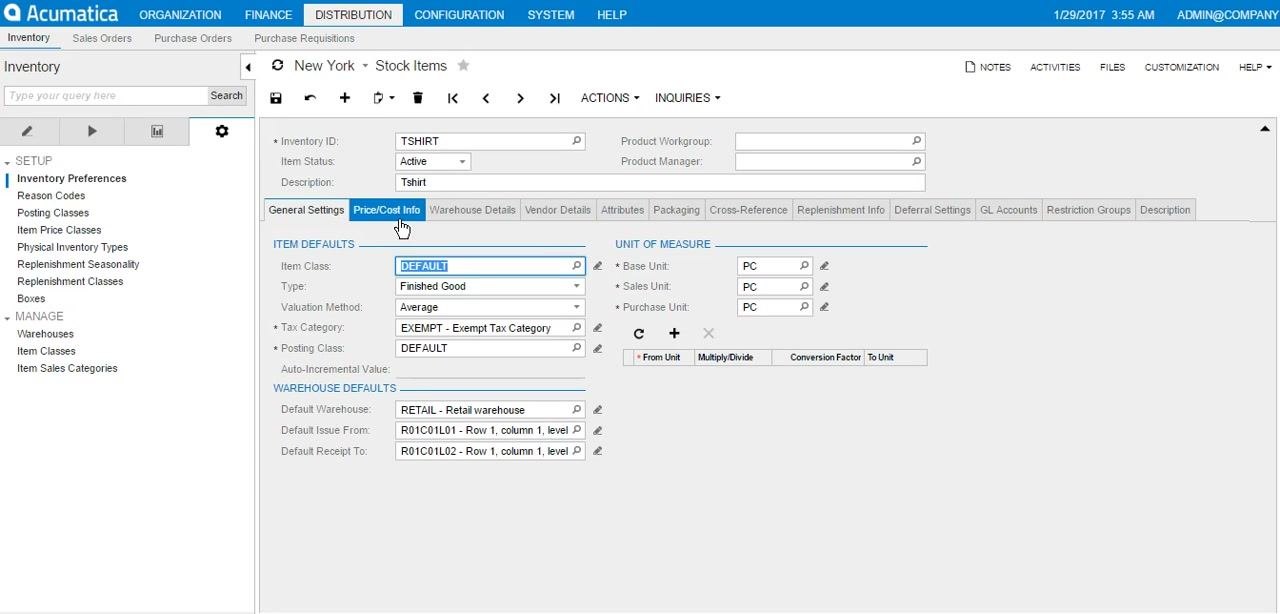Viewport: 1280px width, 614px height.
Task: Edit Default Warehouse with pencil icon
Action: click(x=598, y=410)
